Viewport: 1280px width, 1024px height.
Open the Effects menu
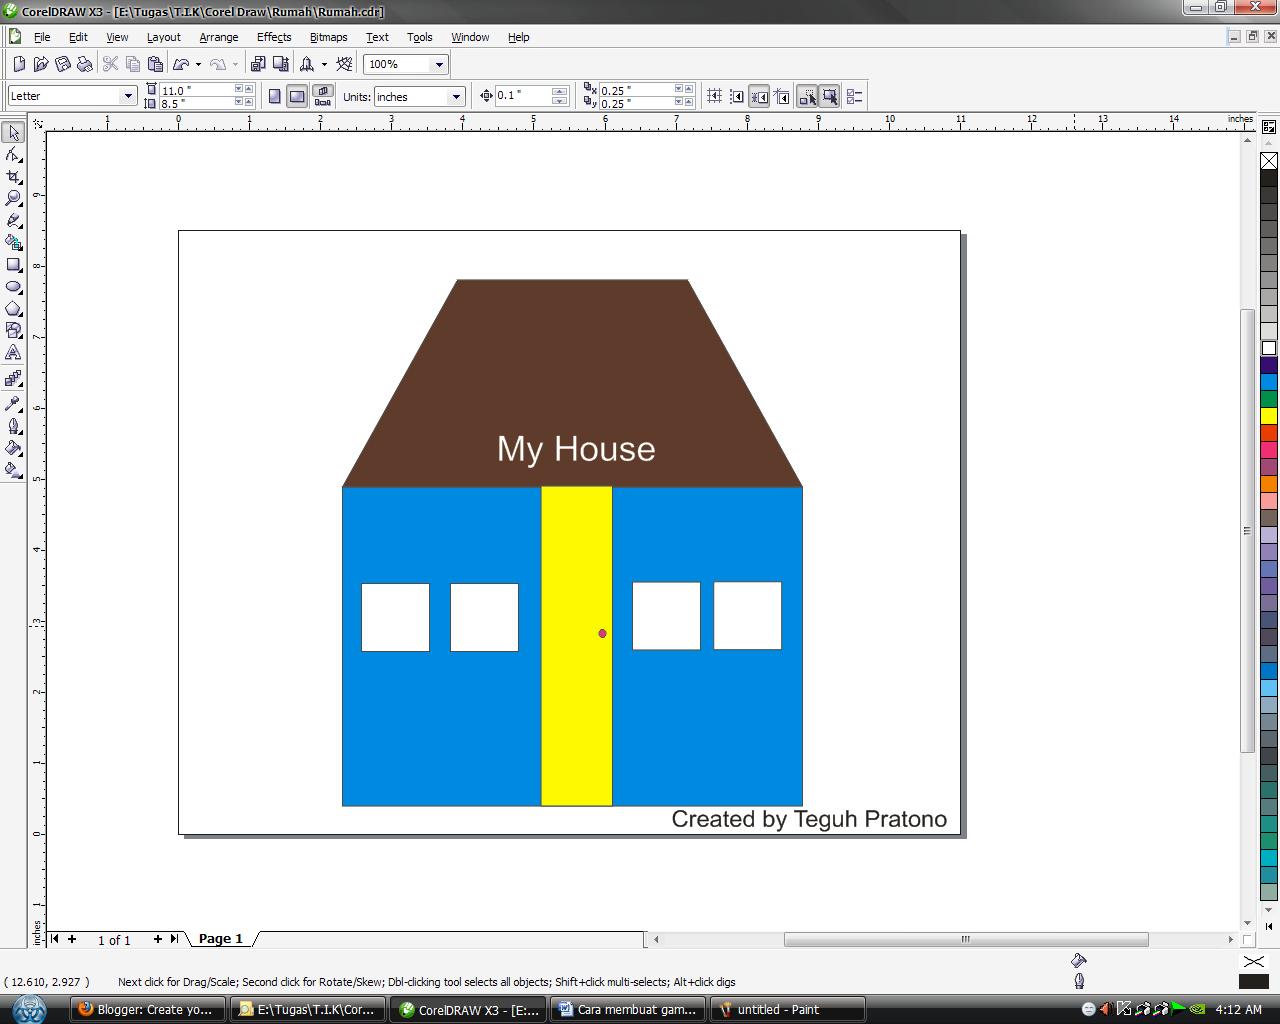273,37
